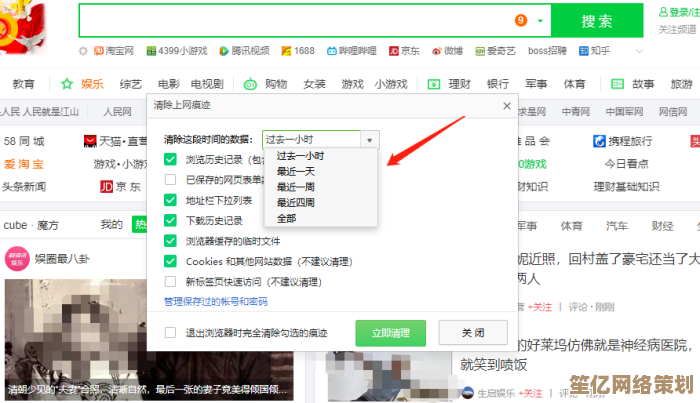
Task: Close the 清除上网痕迹 dialog with X
Action: 506,105
